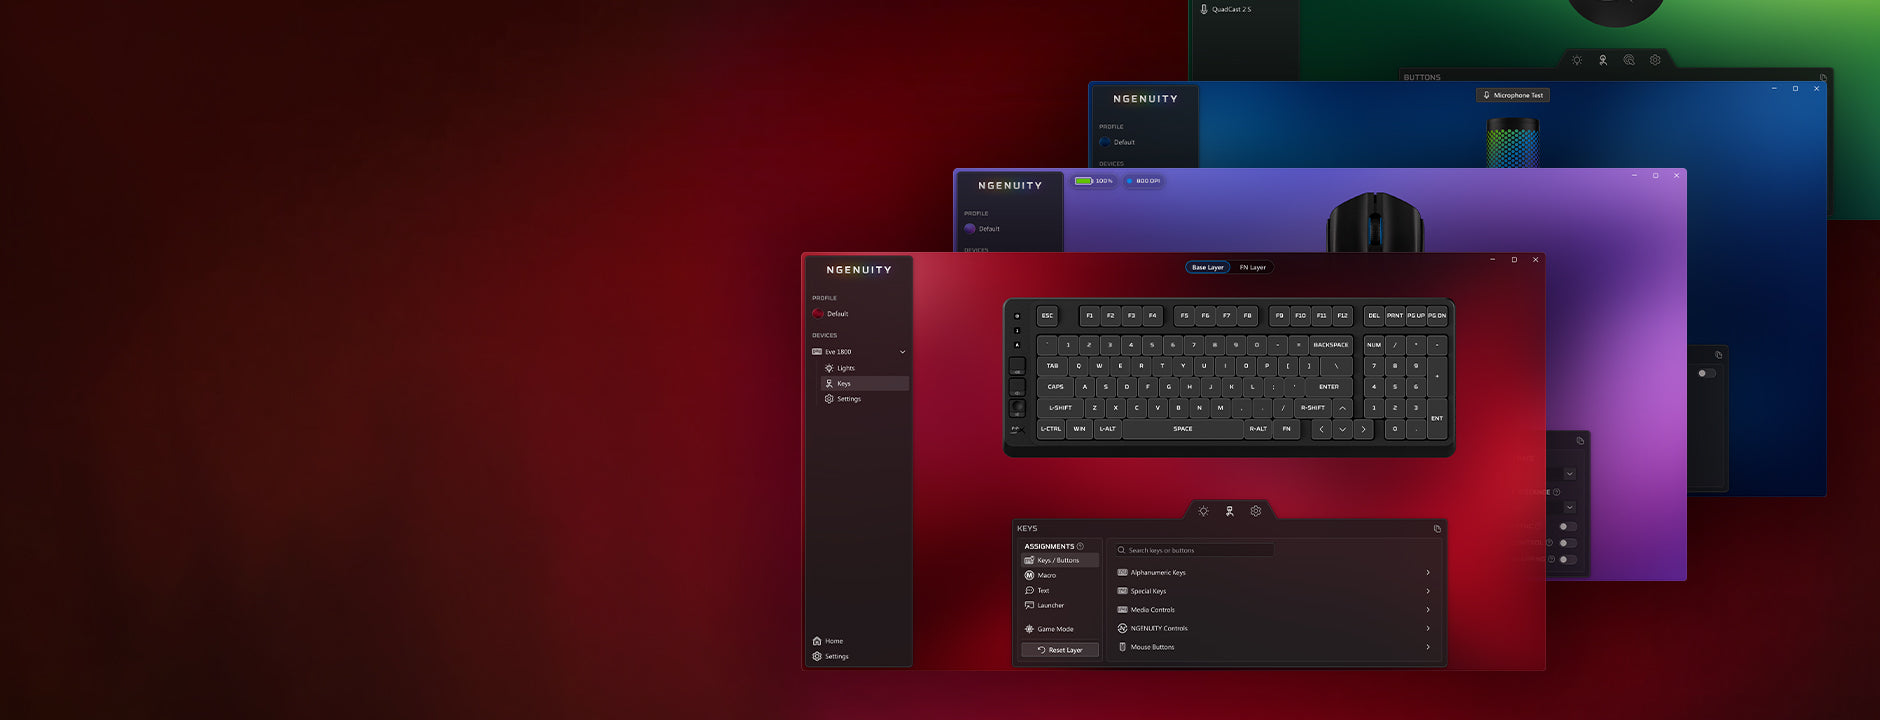Expand Mouse Buttons category arrow
Image resolution: width=1880 pixels, height=720 pixels.
tap(1428, 647)
